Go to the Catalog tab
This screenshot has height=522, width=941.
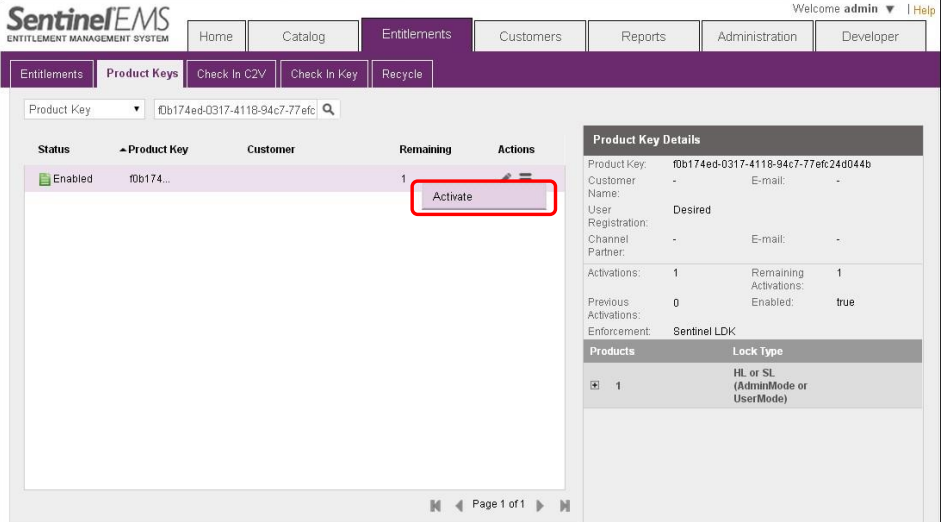[303, 37]
